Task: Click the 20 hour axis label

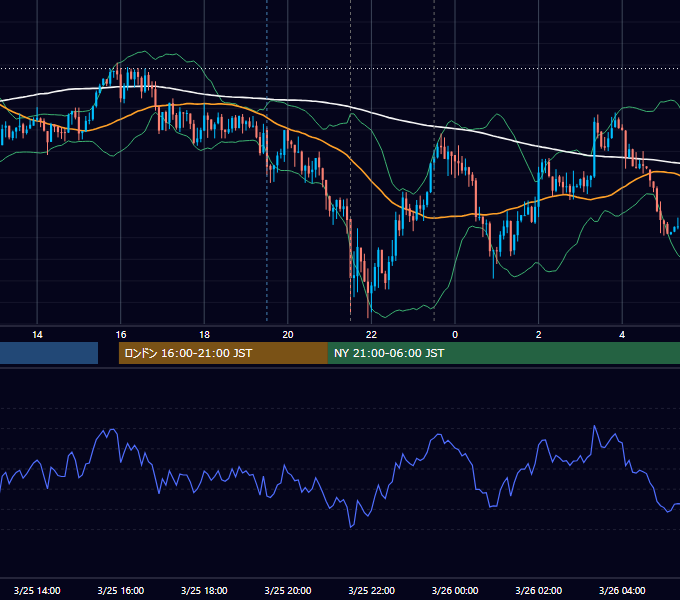Action: (x=288, y=335)
